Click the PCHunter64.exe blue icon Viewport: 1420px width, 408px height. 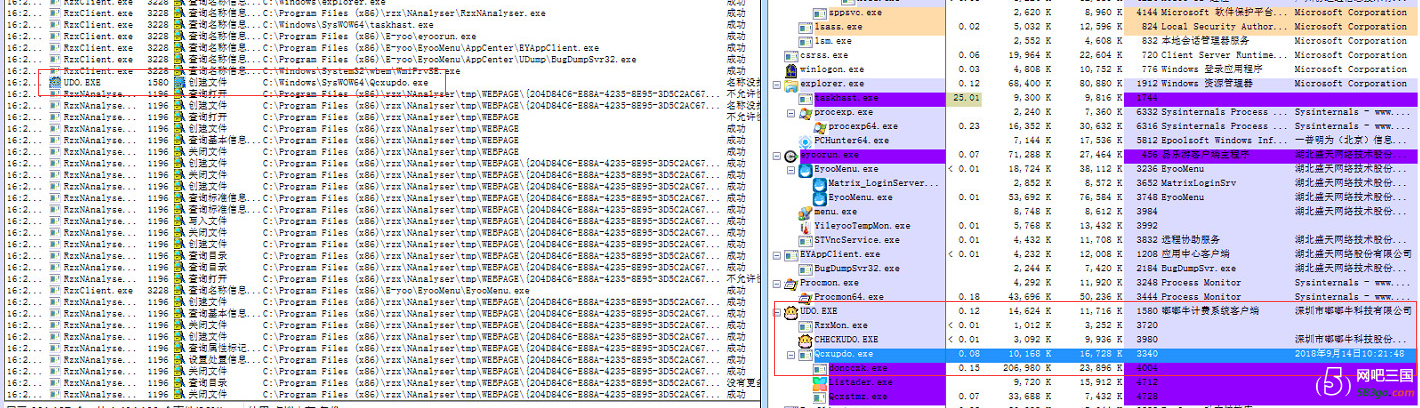(x=805, y=141)
